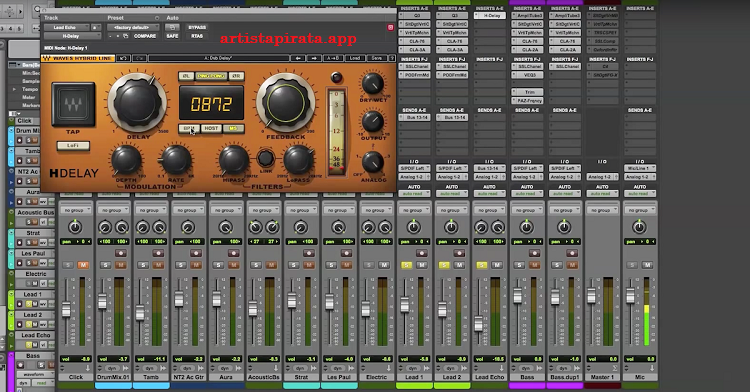The width and height of the screenshot is (750, 392).
Task: Click the modulation DEPTH knob
Action: coord(126,160)
